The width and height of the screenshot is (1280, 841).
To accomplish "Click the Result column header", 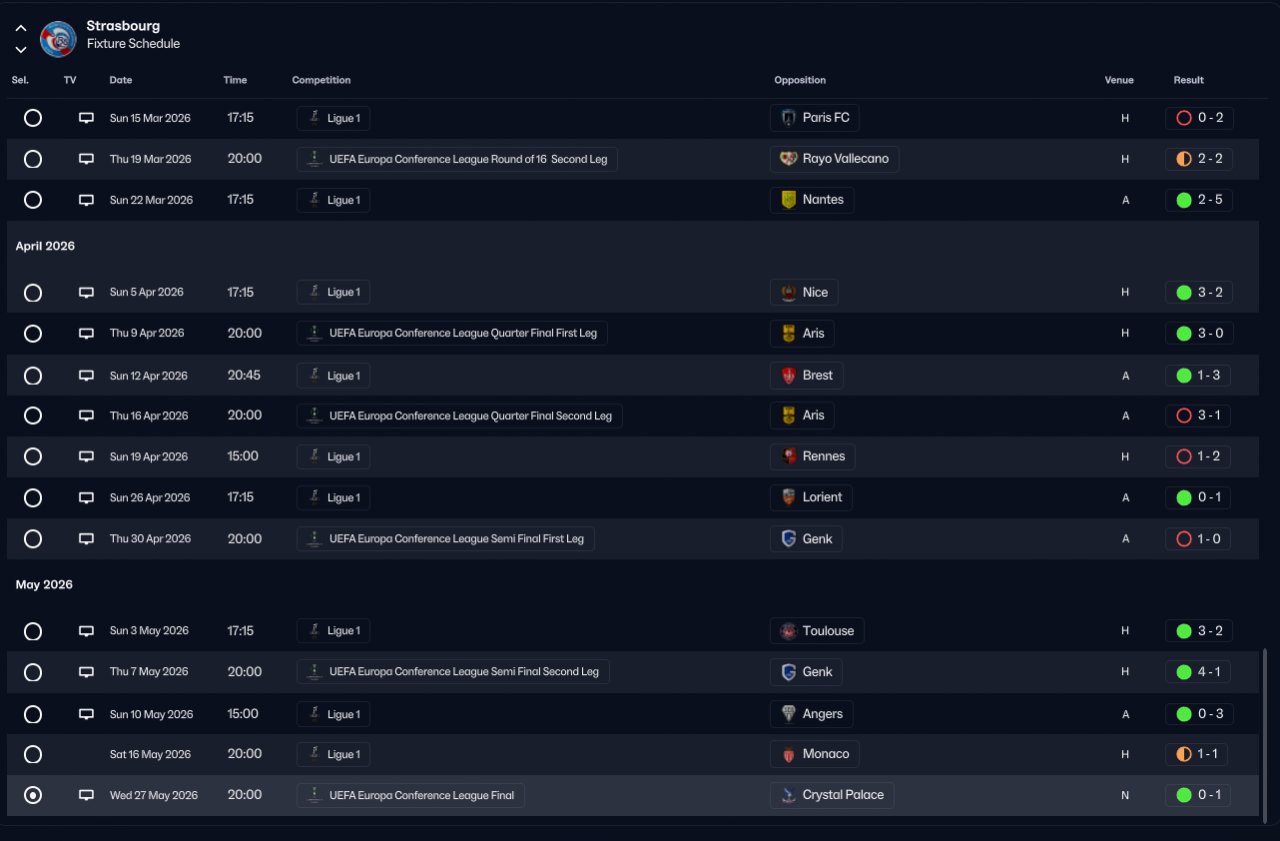I will (1189, 80).
